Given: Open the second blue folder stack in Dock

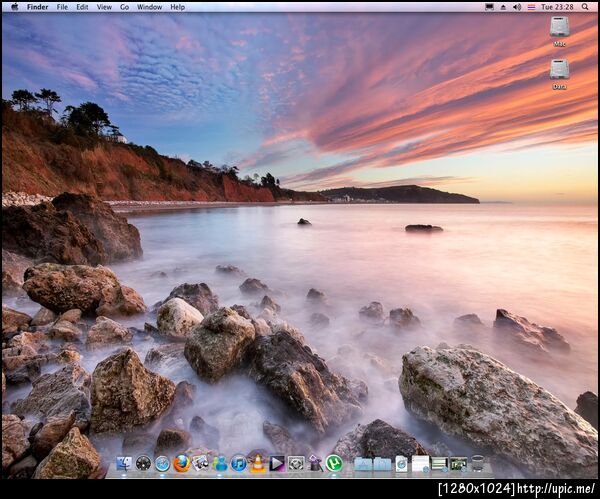Looking at the screenshot, I should click(382, 464).
